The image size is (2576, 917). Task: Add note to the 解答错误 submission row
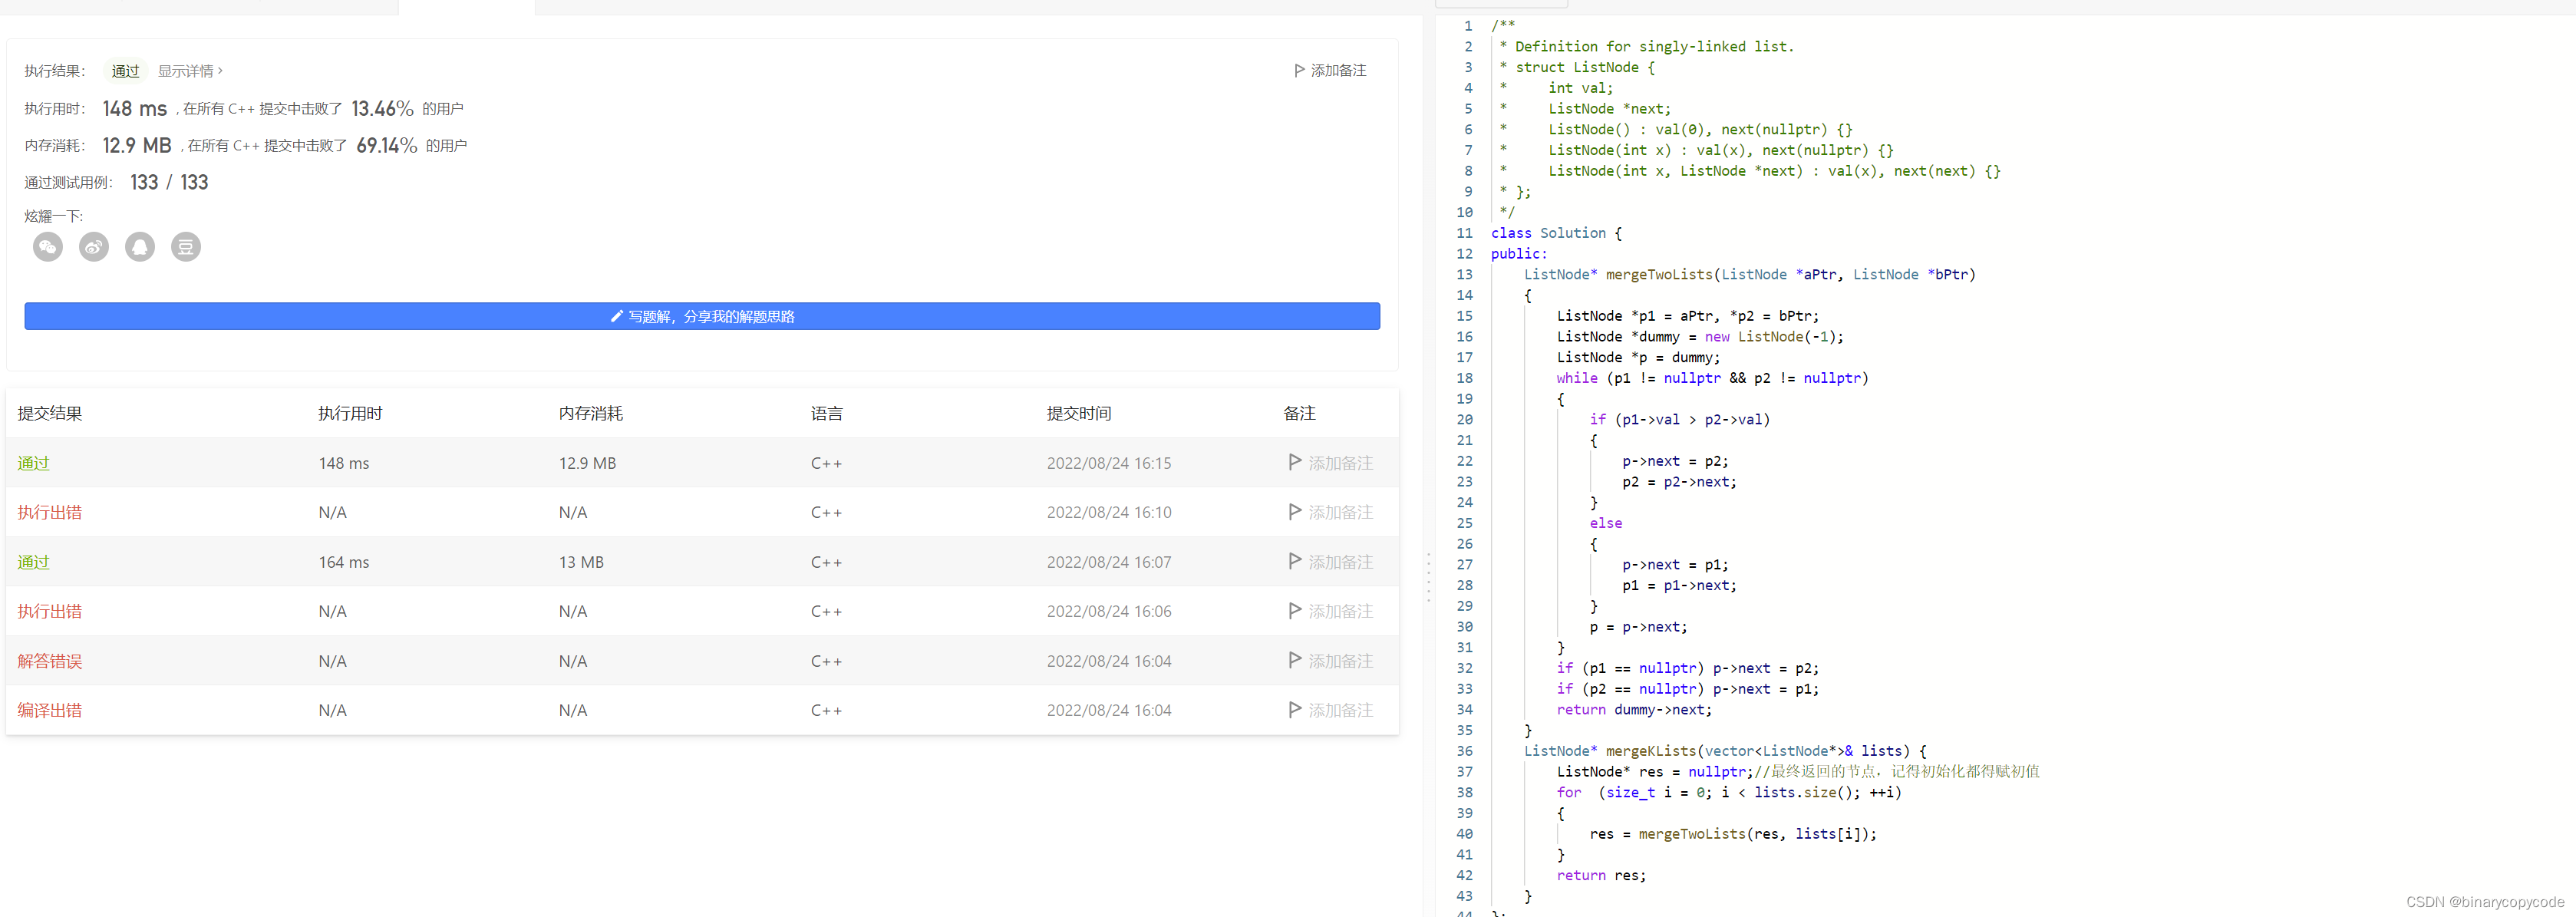click(1331, 661)
